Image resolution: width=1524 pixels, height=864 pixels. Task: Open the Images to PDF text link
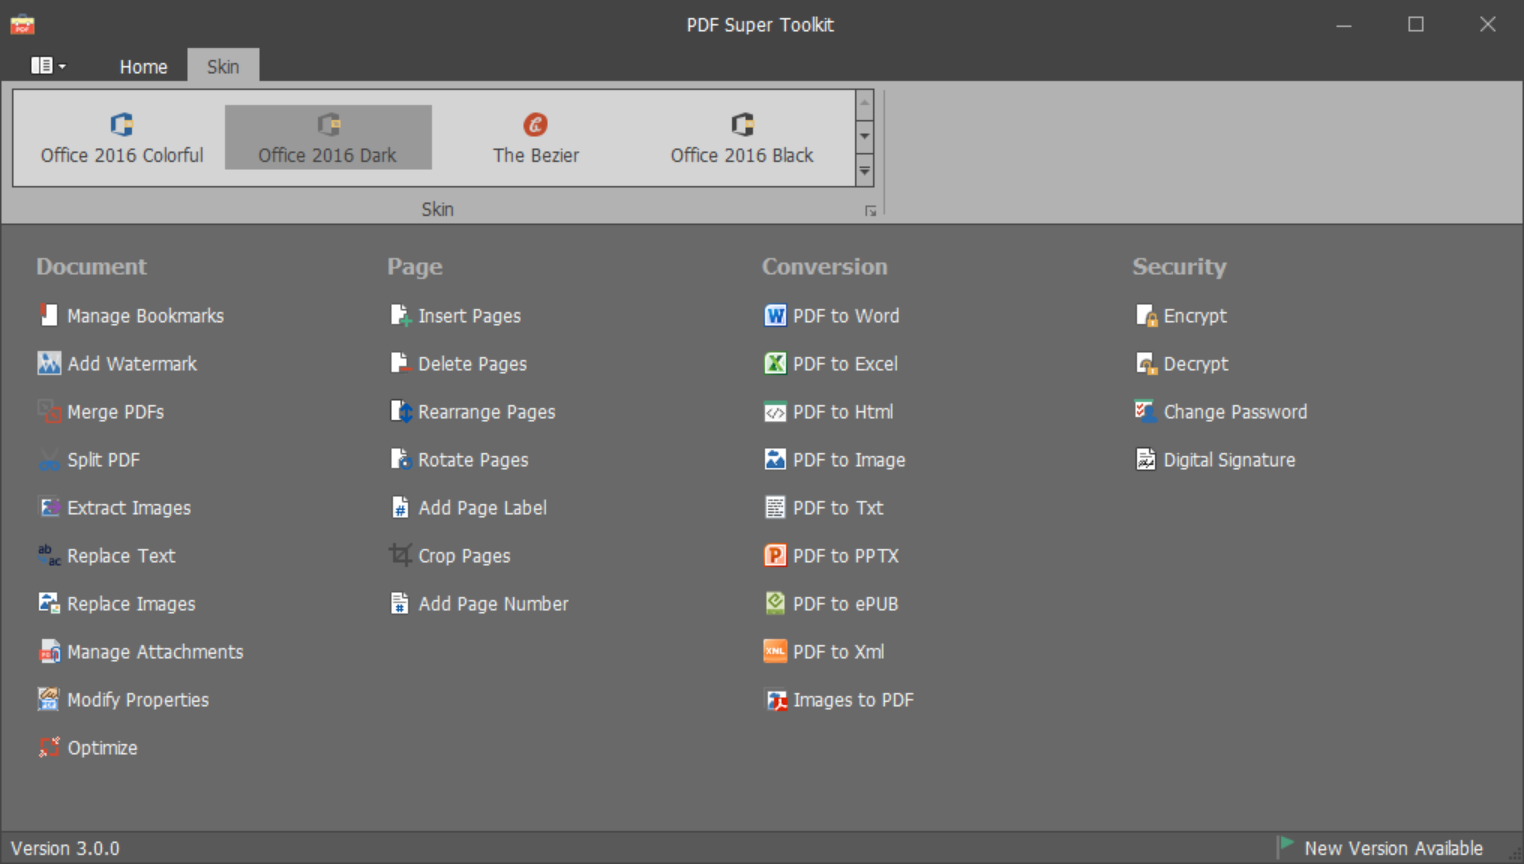pos(853,700)
